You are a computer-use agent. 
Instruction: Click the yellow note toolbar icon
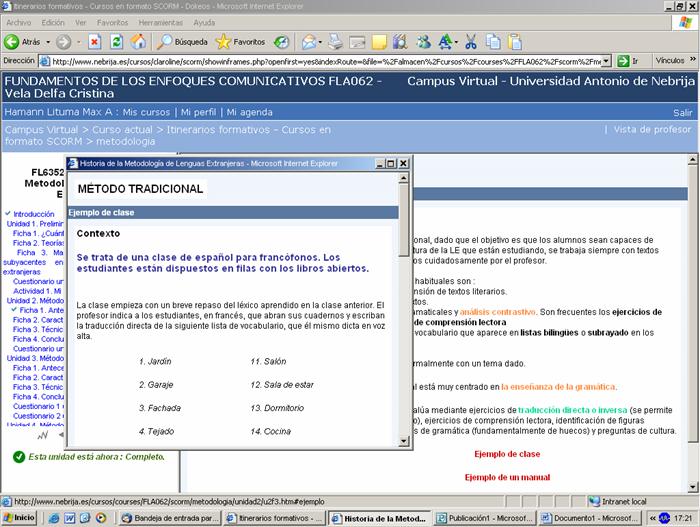pyautogui.click(x=379, y=42)
